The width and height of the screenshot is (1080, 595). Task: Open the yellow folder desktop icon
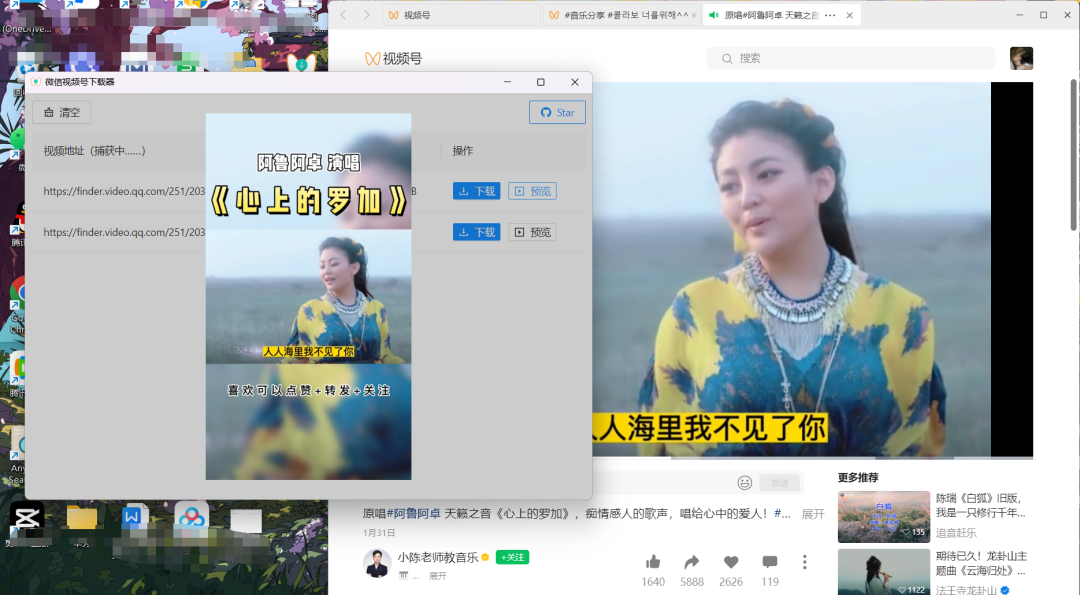click(x=82, y=518)
